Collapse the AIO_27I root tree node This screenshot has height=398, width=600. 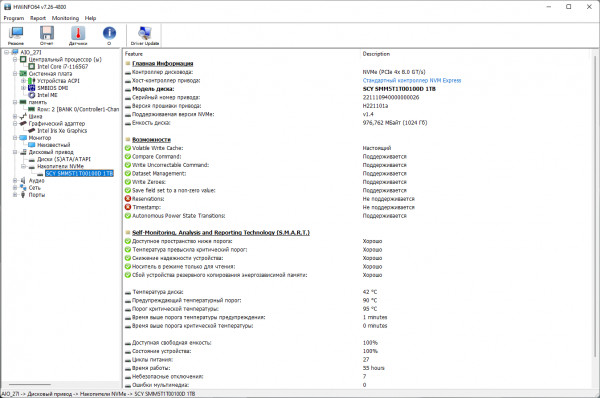(7, 52)
